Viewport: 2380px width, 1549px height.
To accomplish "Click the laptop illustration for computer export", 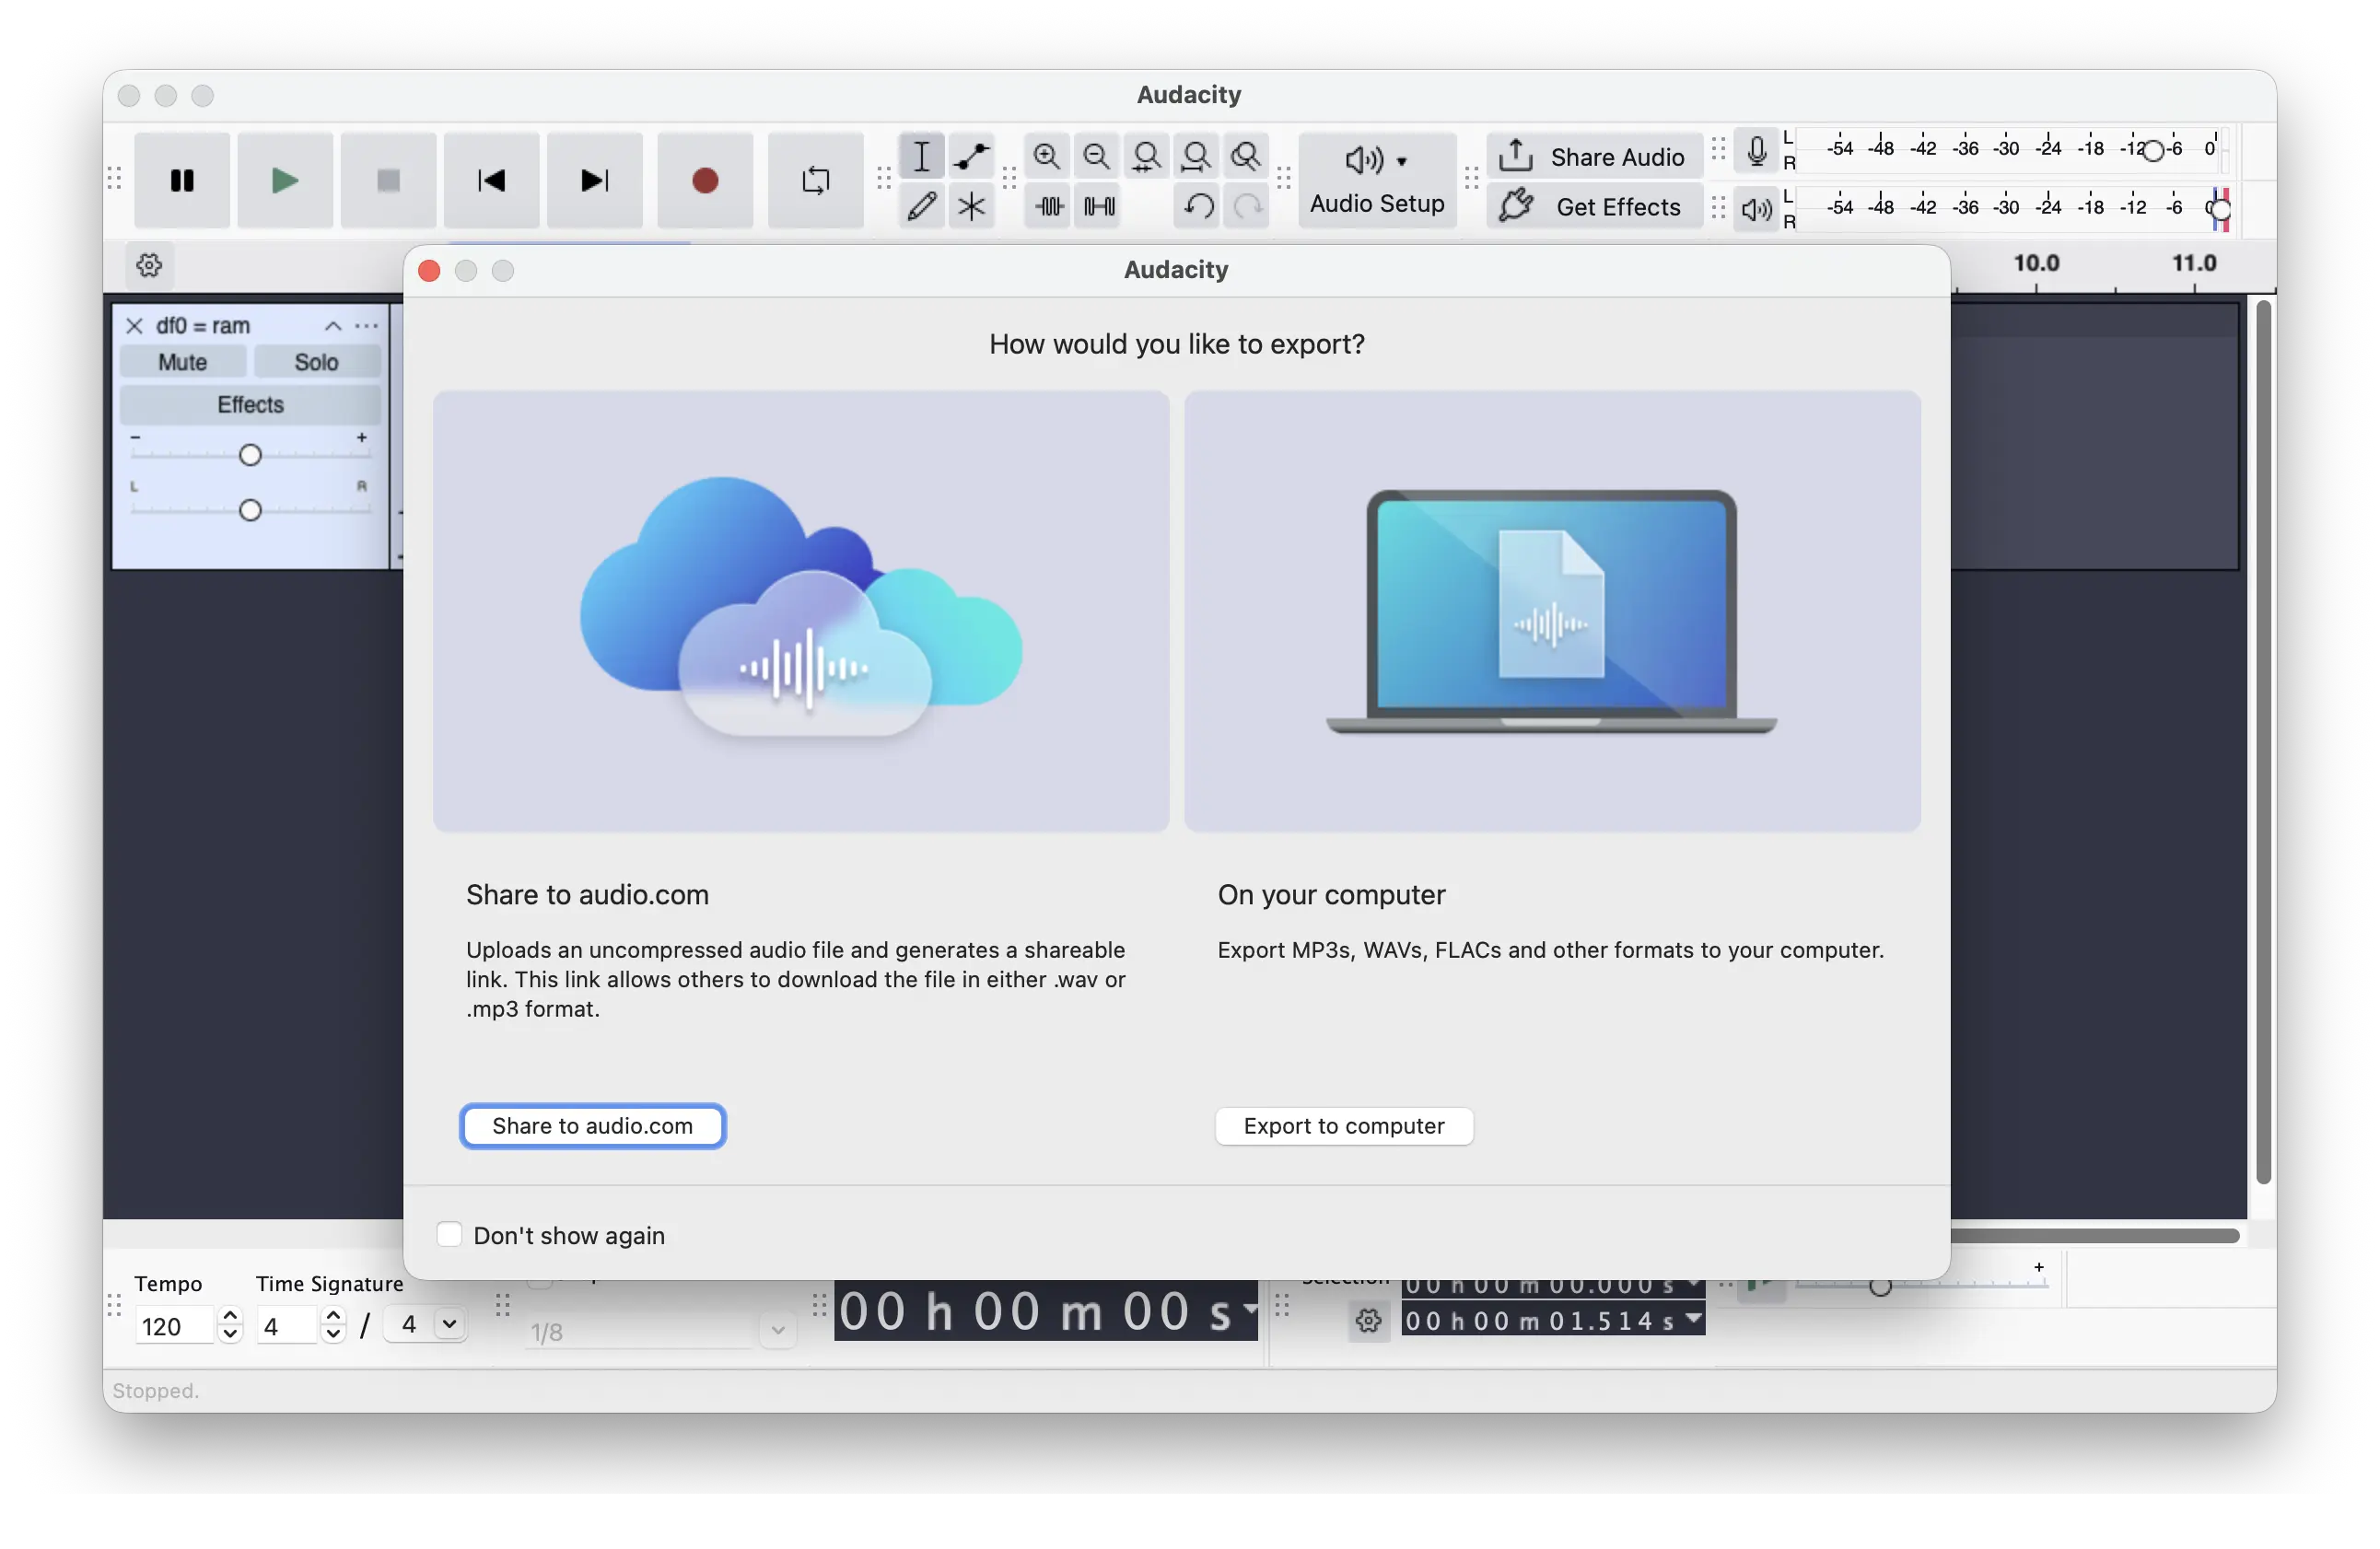I will coord(1552,611).
